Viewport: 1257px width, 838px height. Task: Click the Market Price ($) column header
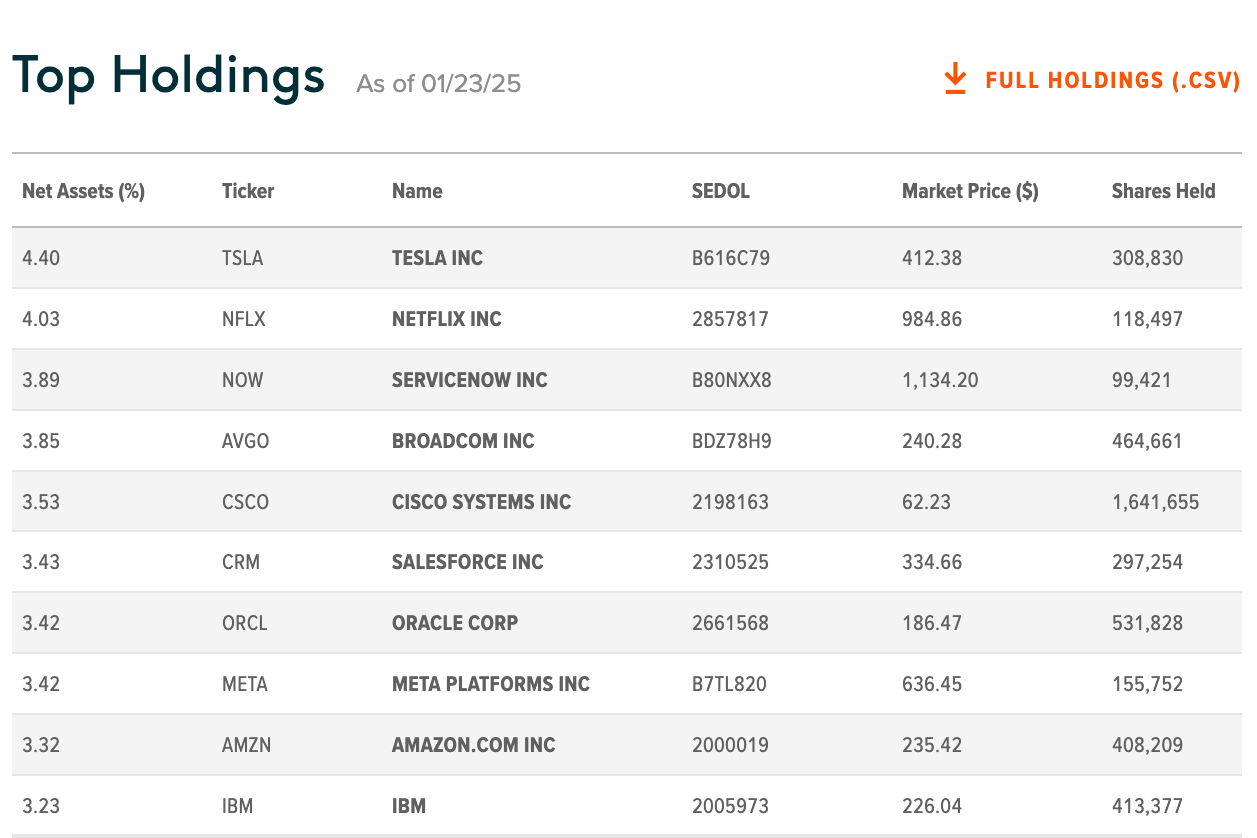970,191
